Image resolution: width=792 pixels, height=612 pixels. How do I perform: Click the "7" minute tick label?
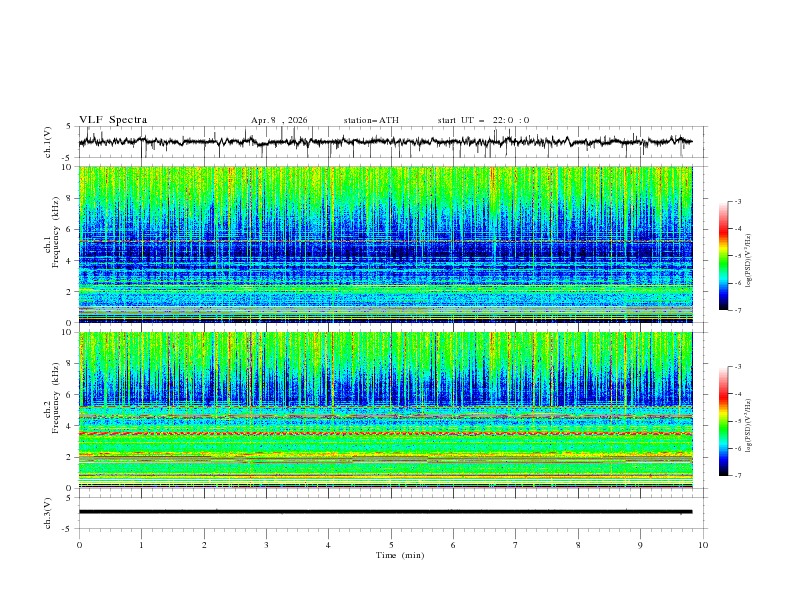pyautogui.click(x=516, y=545)
